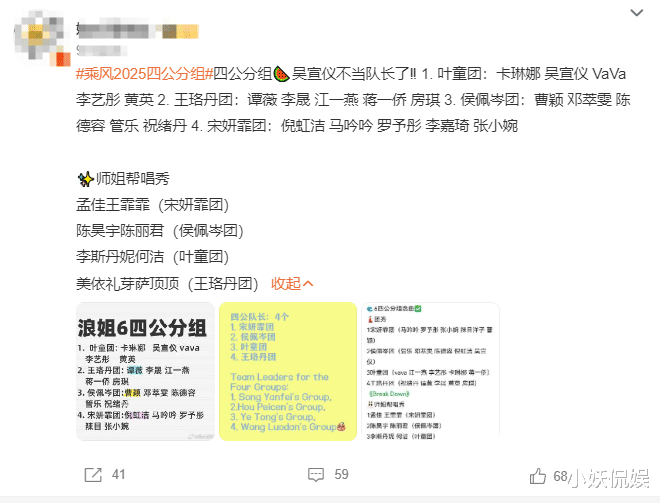Open comments via speech bubble icon

tap(316, 475)
